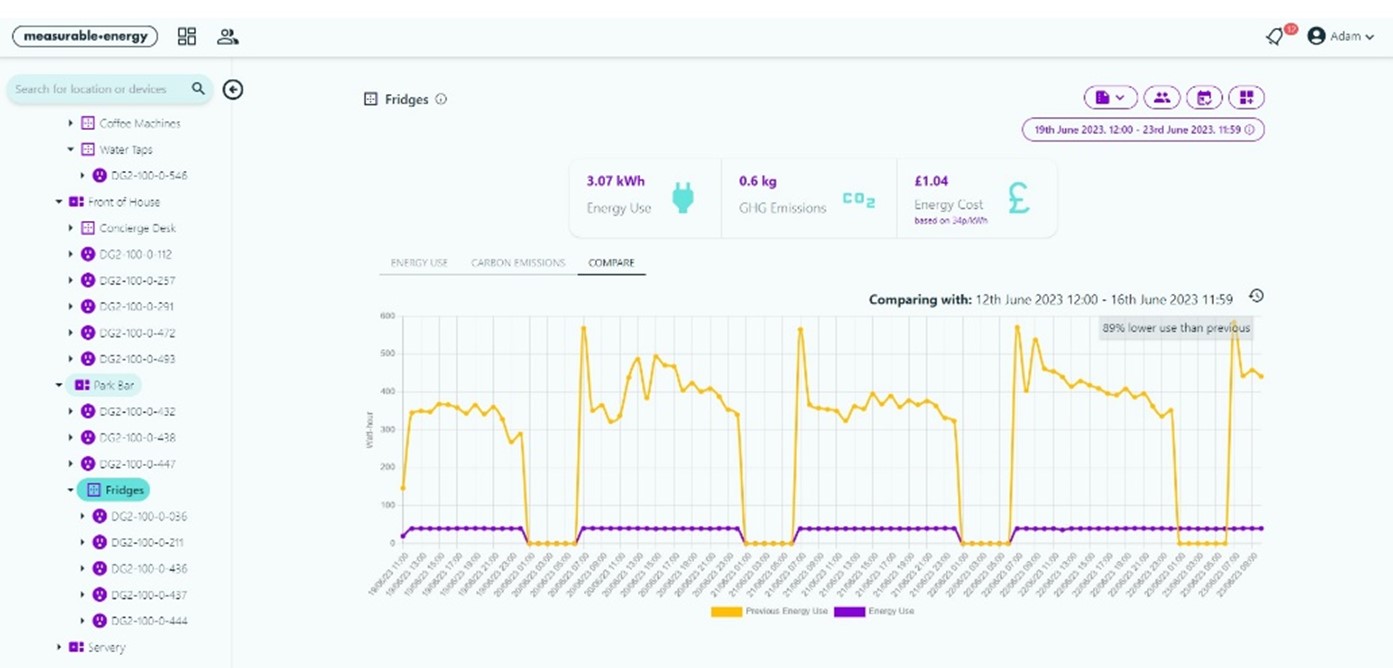
Task: Switch to the CARBON EMISSIONS tab
Action: point(518,263)
